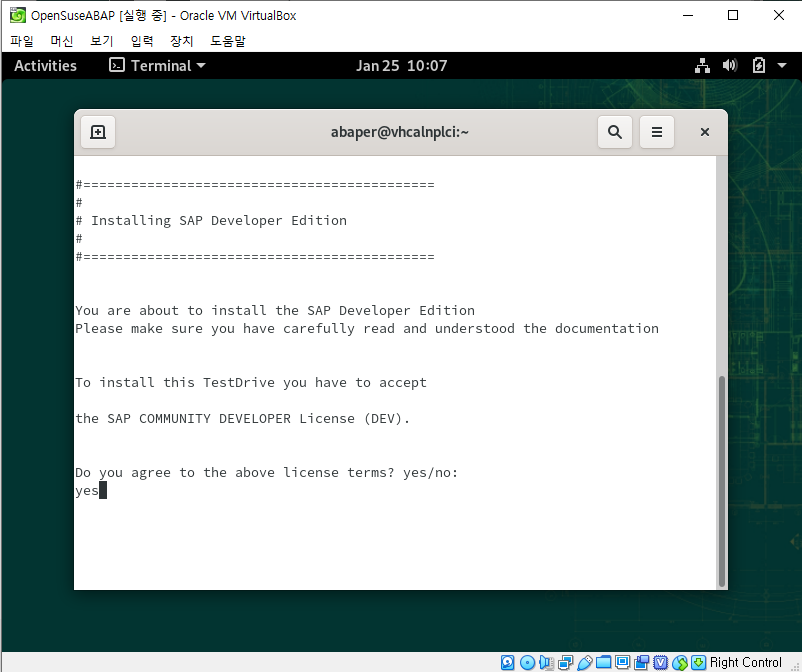Maximize the VirtualBox window
The height and width of the screenshot is (672, 802).
(x=733, y=15)
